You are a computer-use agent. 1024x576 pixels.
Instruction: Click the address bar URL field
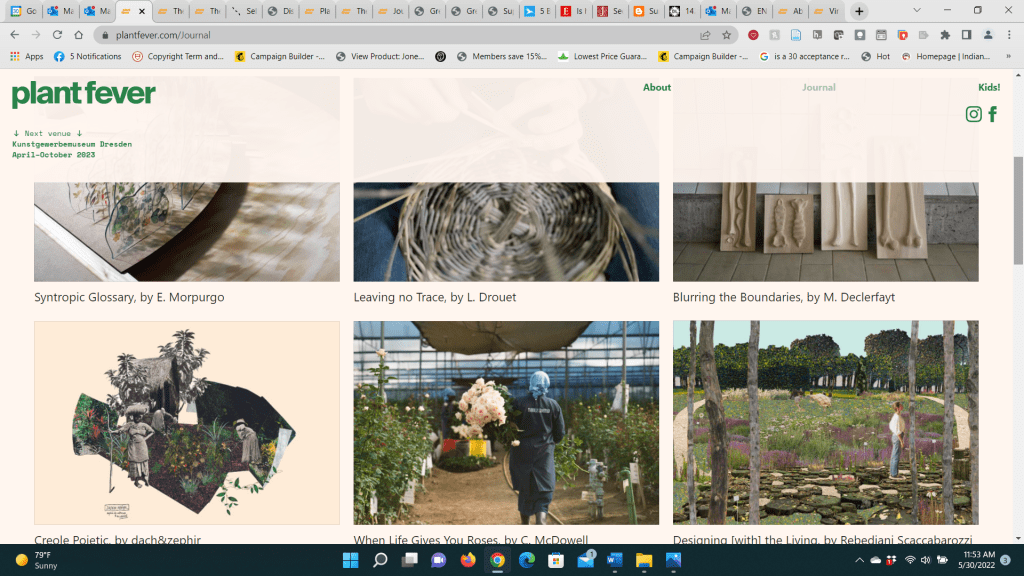[x=400, y=35]
